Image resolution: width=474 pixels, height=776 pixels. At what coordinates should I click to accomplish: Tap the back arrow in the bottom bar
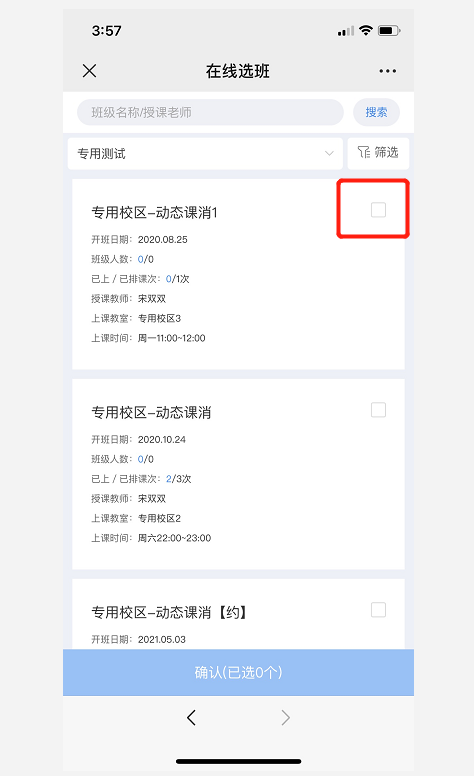[x=191, y=717]
